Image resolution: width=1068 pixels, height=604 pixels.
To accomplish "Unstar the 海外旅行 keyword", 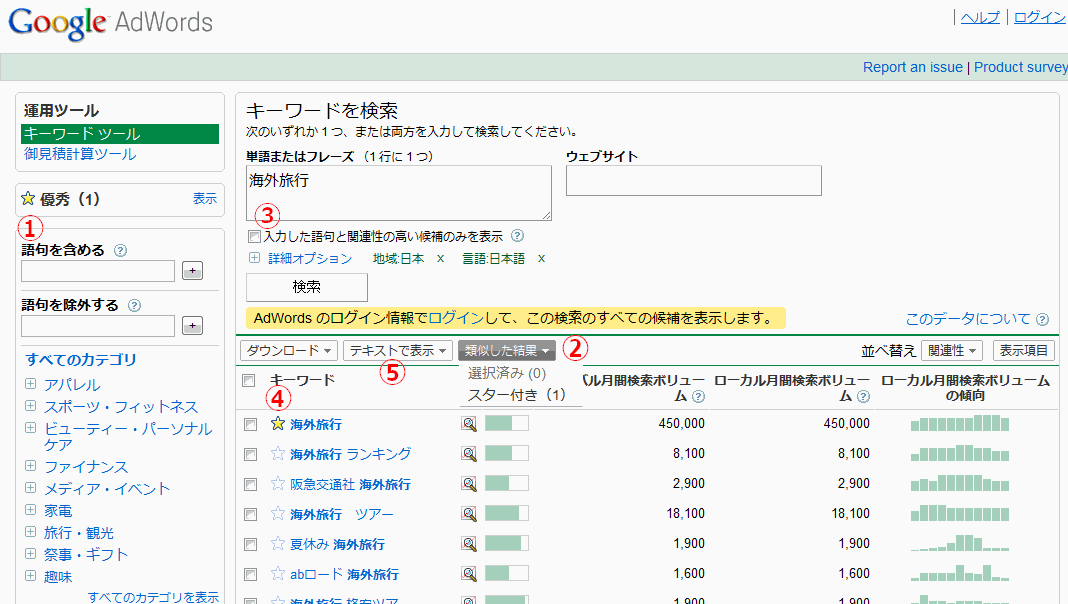I will point(278,424).
